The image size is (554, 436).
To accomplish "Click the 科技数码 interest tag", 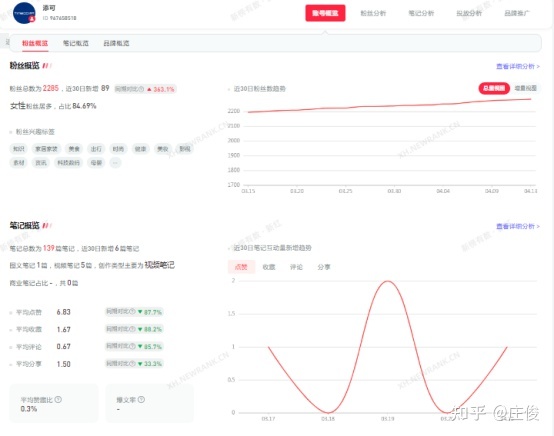I will pos(69,163).
